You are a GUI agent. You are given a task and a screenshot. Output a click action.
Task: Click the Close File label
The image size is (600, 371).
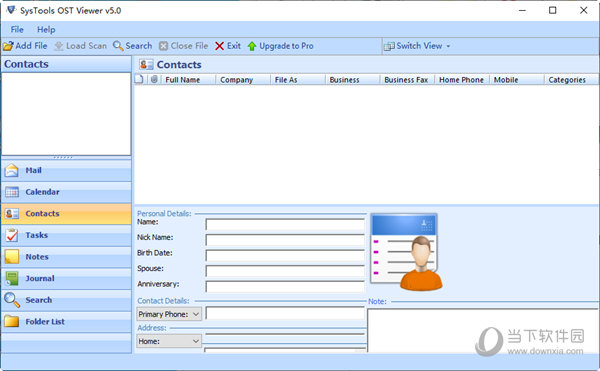click(189, 46)
